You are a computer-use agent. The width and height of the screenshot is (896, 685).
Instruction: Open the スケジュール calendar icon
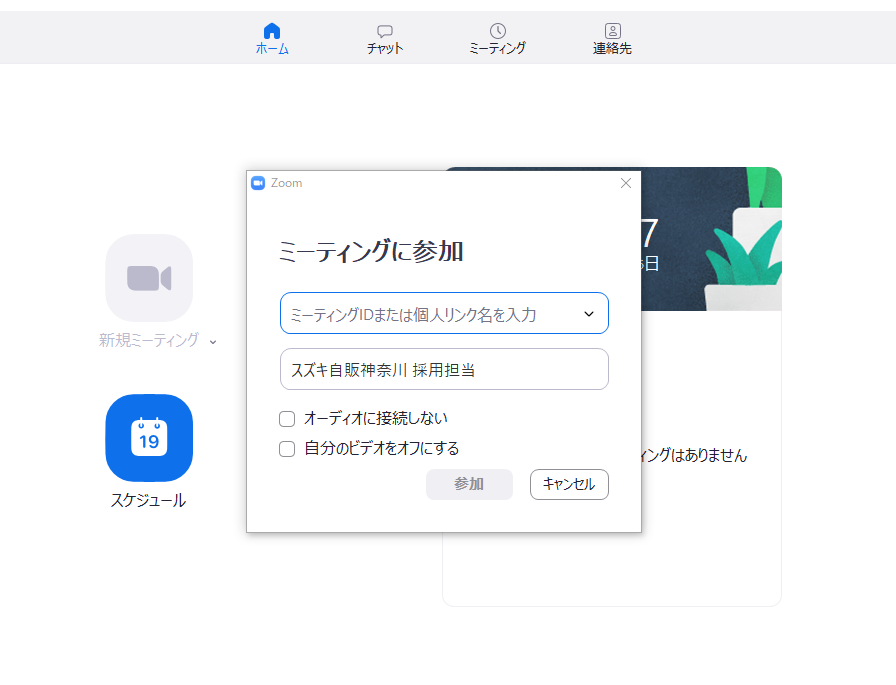pyautogui.click(x=149, y=438)
